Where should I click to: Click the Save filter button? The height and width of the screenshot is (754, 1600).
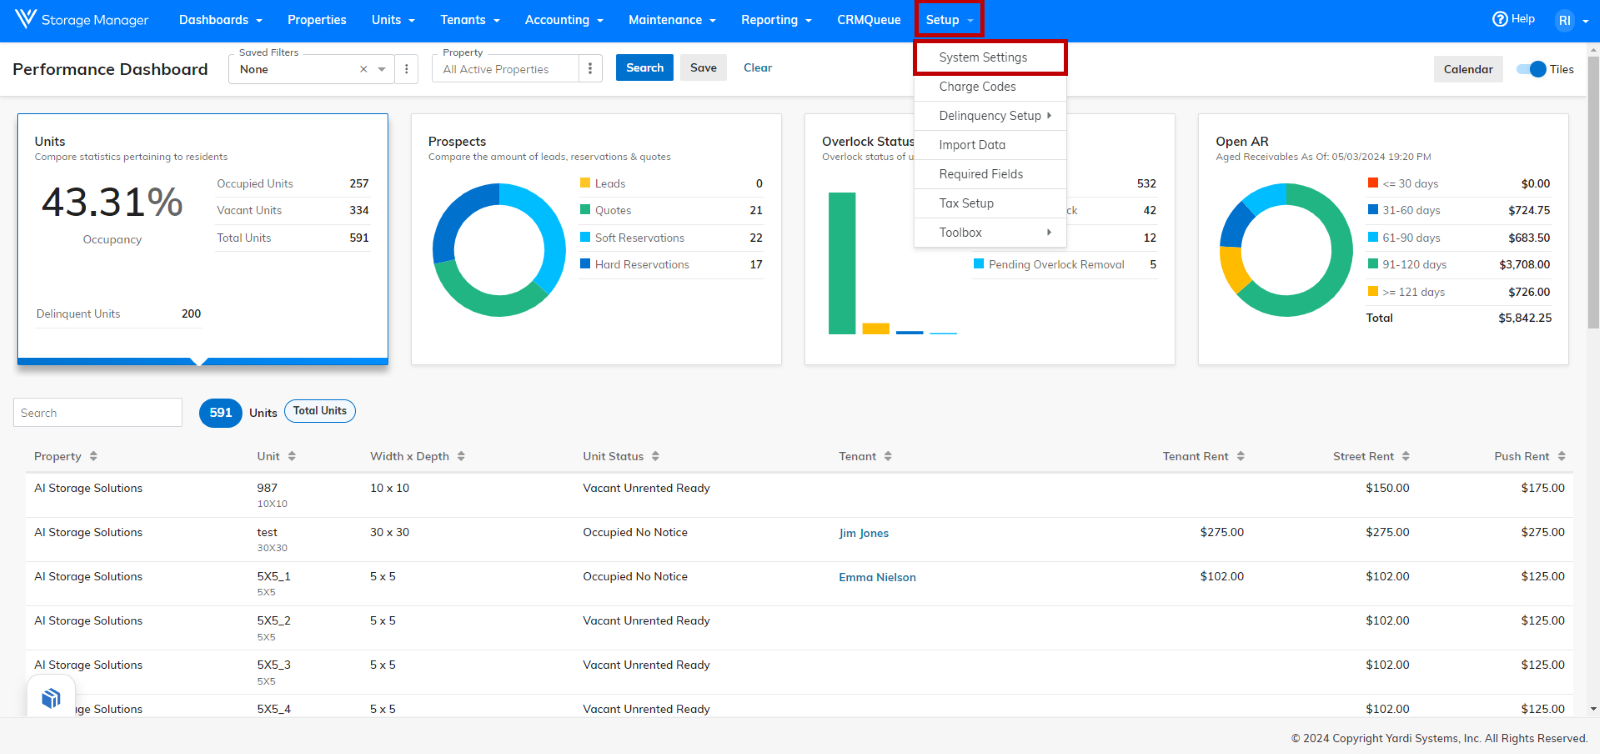point(703,68)
